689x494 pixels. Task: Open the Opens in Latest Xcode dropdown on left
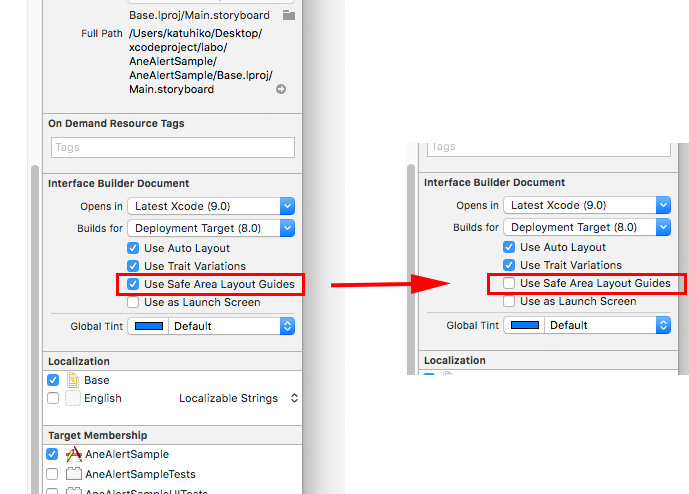[x=211, y=206]
